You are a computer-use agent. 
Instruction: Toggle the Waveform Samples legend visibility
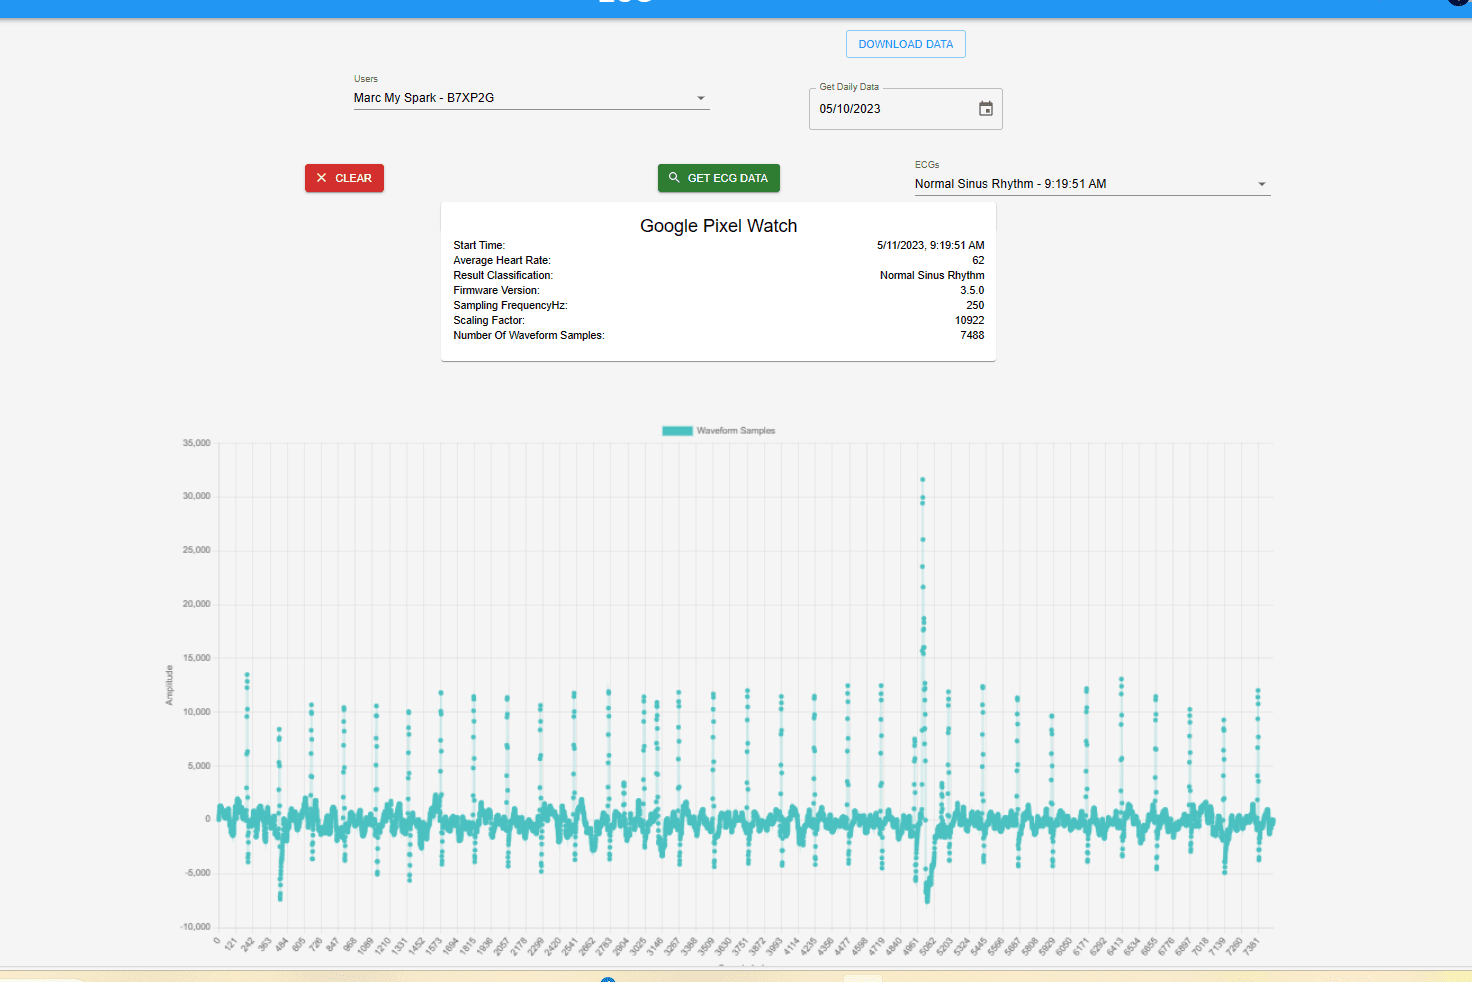click(x=735, y=431)
